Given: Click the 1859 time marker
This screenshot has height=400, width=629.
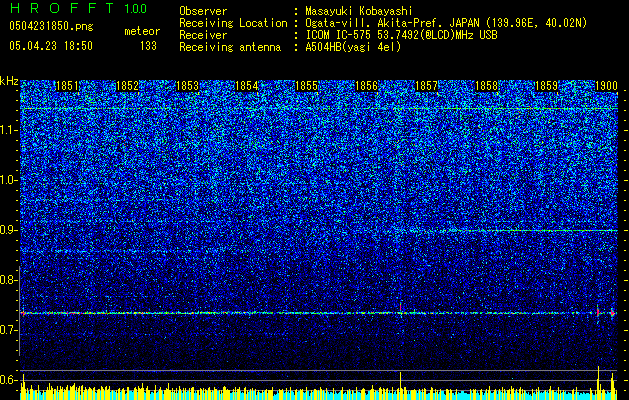Looking at the screenshot, I should [x=546, y=86].
